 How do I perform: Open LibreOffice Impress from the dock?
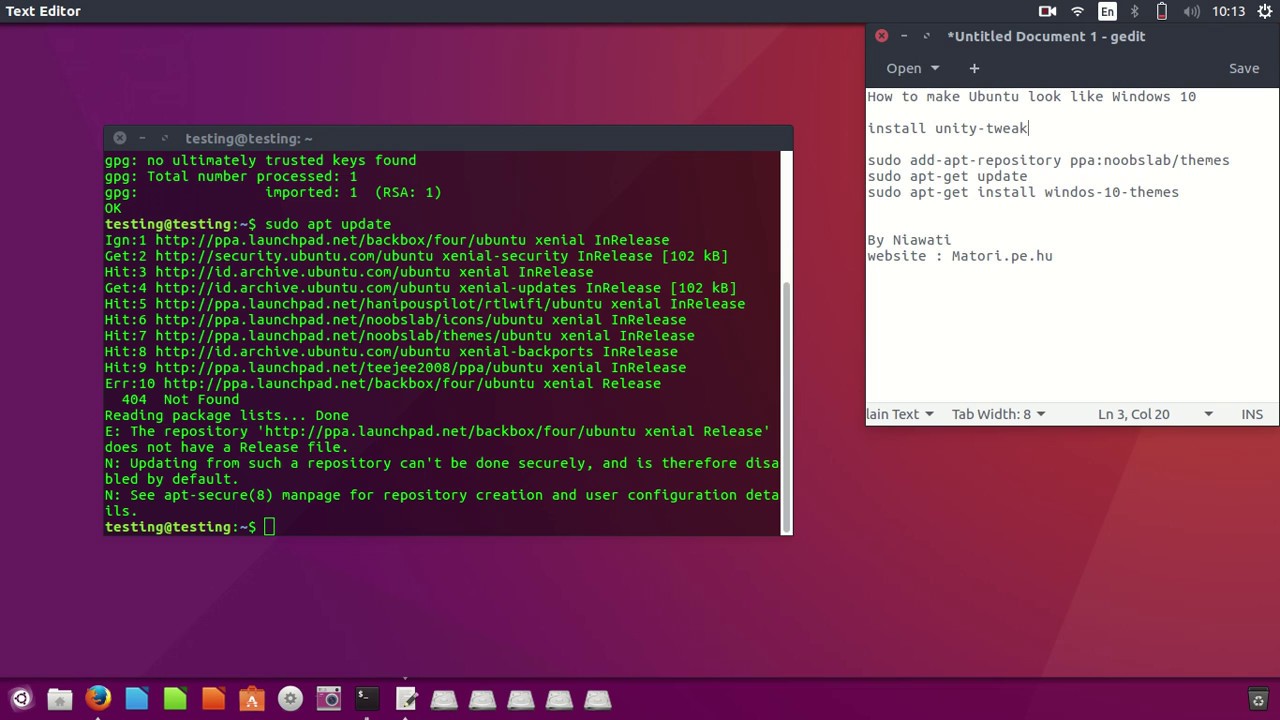[x=213, y=699]
